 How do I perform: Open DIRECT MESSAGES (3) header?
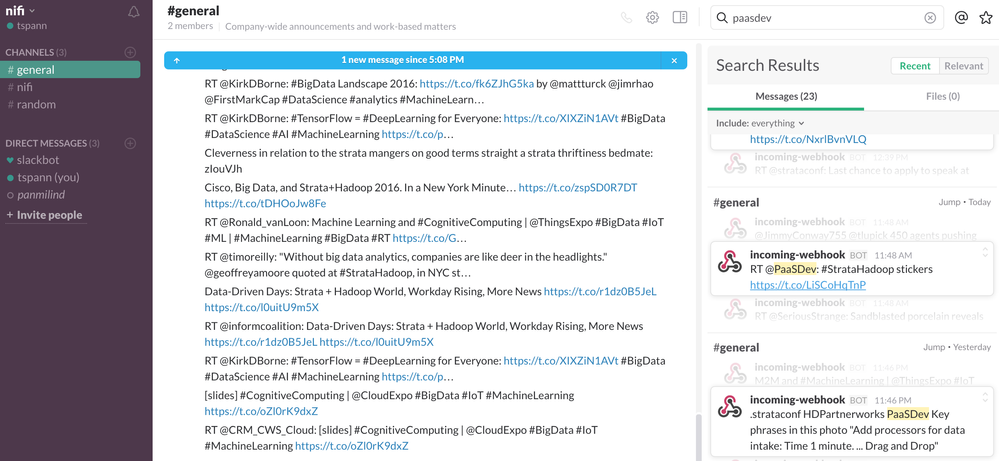[52, 143]
